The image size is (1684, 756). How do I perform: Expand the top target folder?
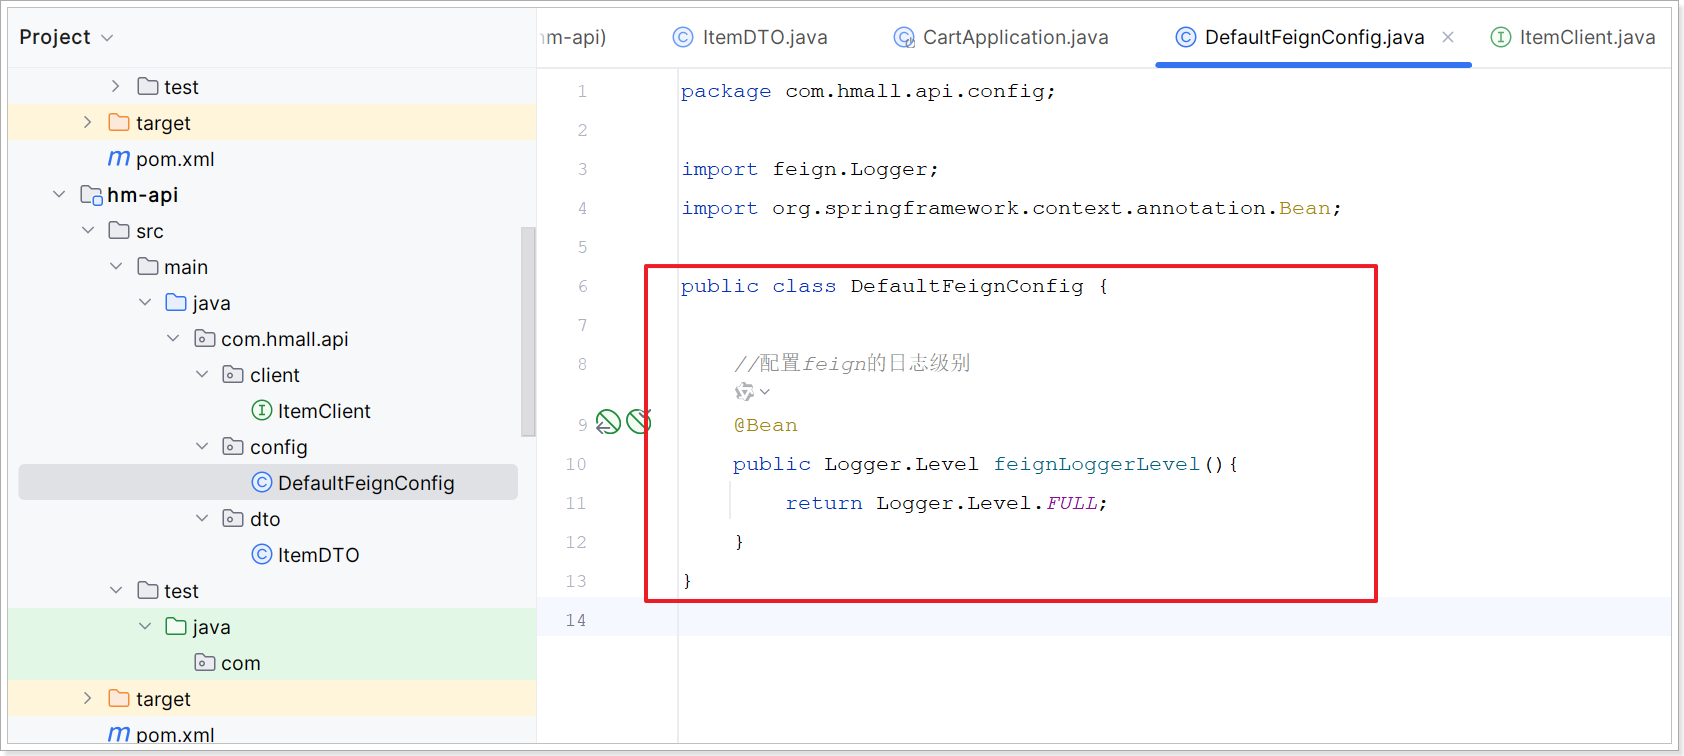coord(88,123)
